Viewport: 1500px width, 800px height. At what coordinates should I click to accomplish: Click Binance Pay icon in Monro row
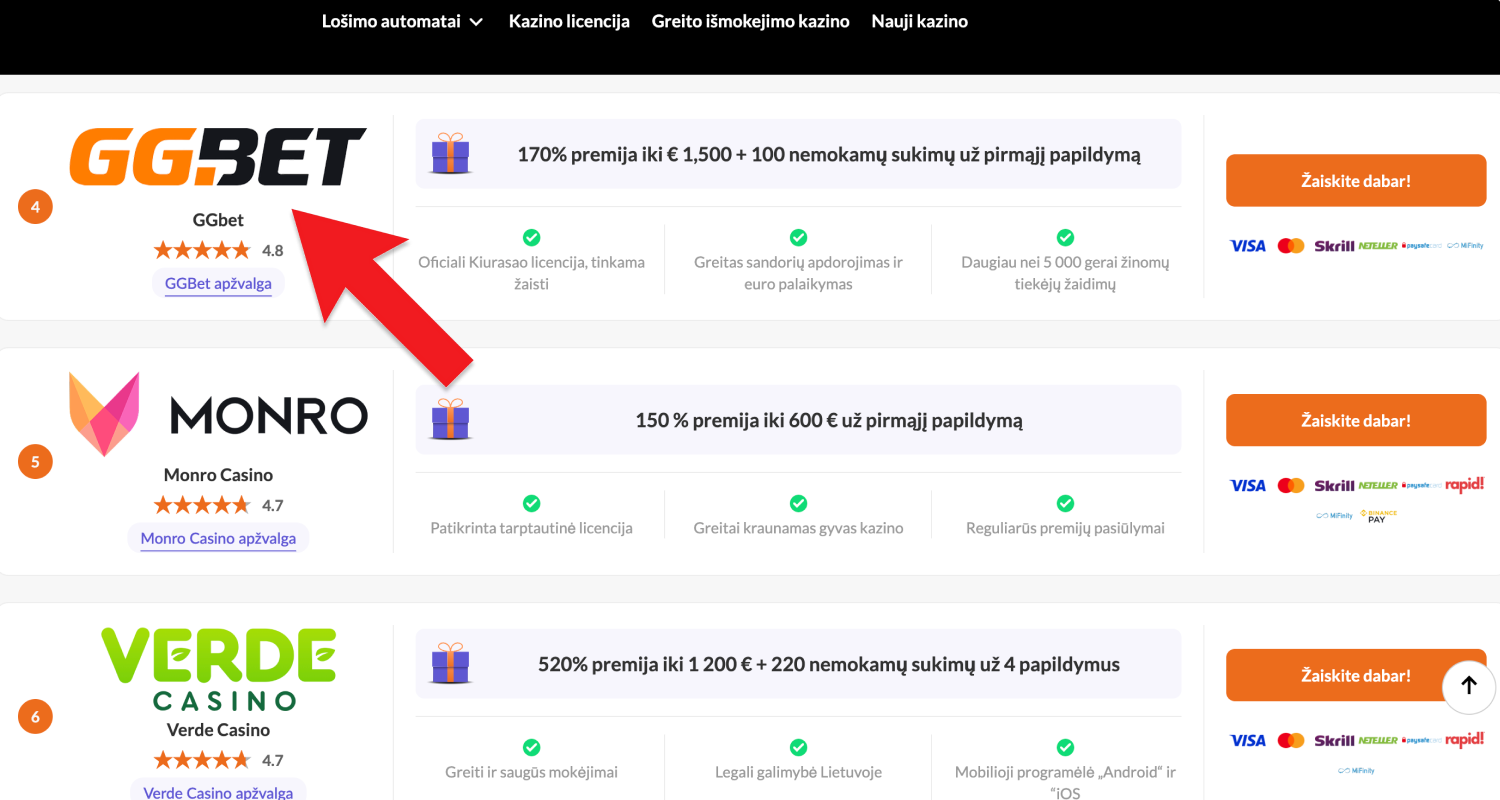pyautogui.click(x=1378, y=516)
